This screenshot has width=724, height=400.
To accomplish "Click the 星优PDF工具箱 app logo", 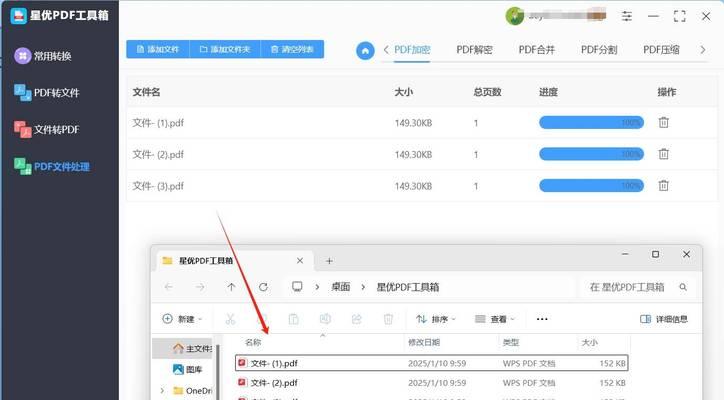I will (x=18, y=16).
